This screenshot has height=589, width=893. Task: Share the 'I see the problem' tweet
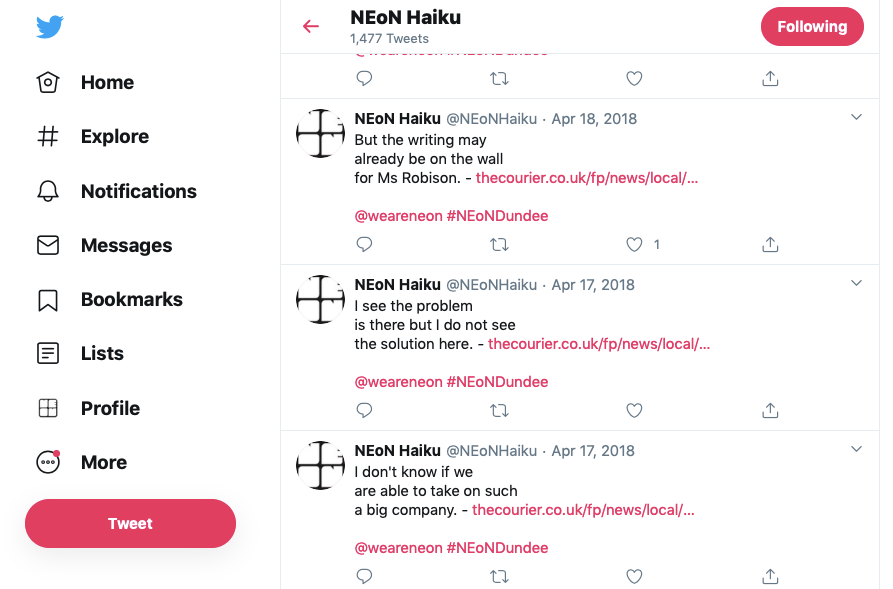pos(770,410)
